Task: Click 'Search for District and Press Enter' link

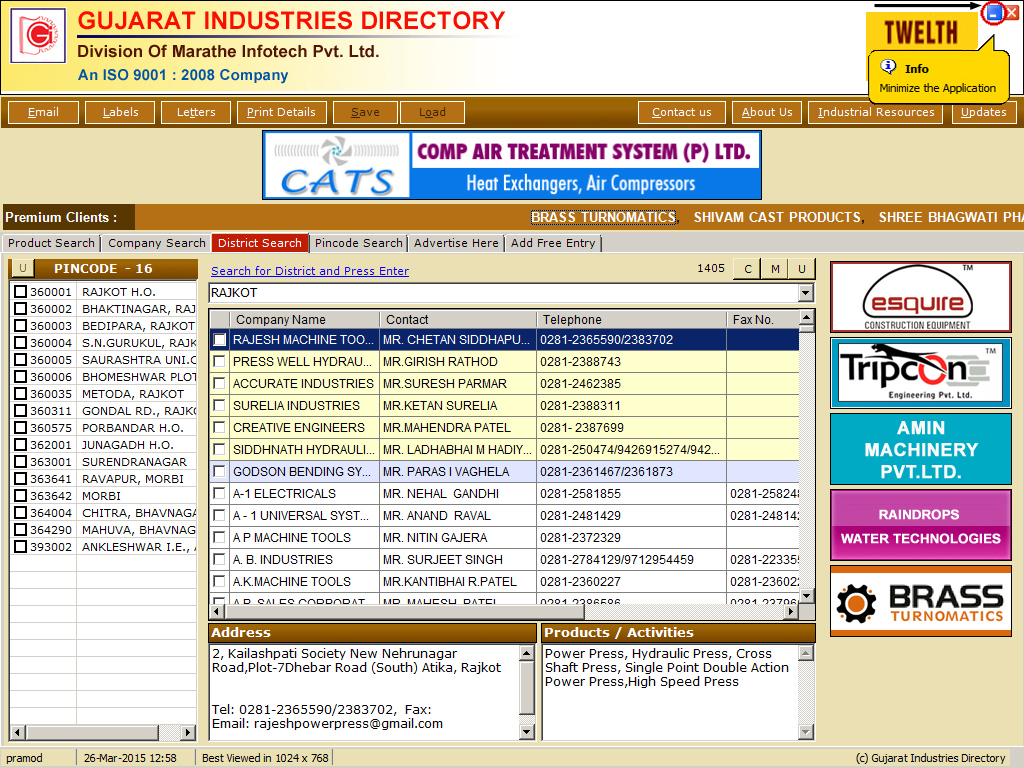Action: coord(310,271)
